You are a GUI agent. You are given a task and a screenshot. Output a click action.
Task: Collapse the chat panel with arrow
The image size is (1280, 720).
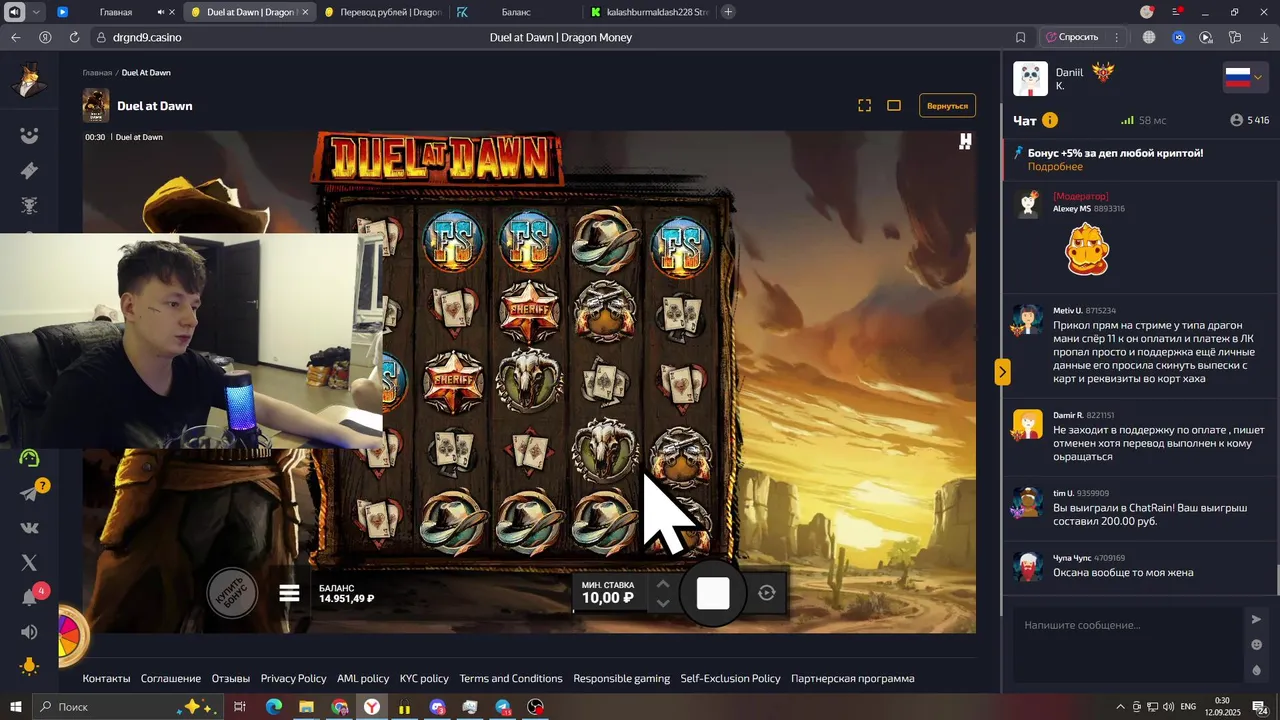(x=1002, y=372)
